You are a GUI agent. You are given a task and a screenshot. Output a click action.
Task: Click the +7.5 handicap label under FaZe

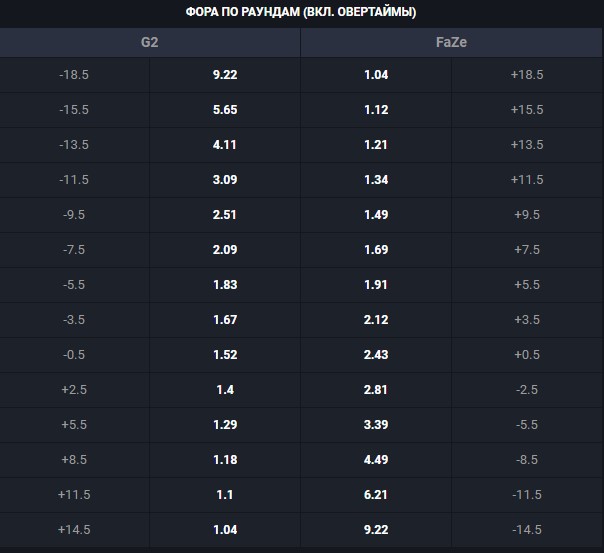527,250
